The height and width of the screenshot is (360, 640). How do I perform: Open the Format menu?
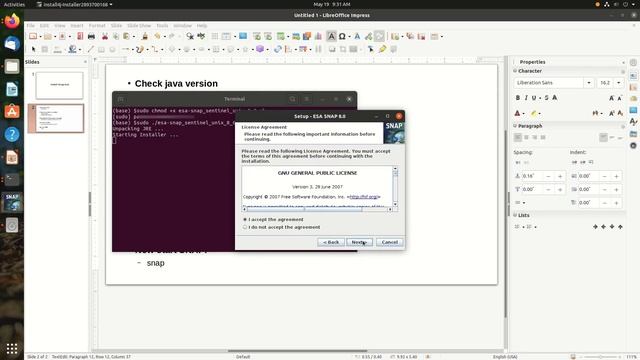tap(97, 25)
